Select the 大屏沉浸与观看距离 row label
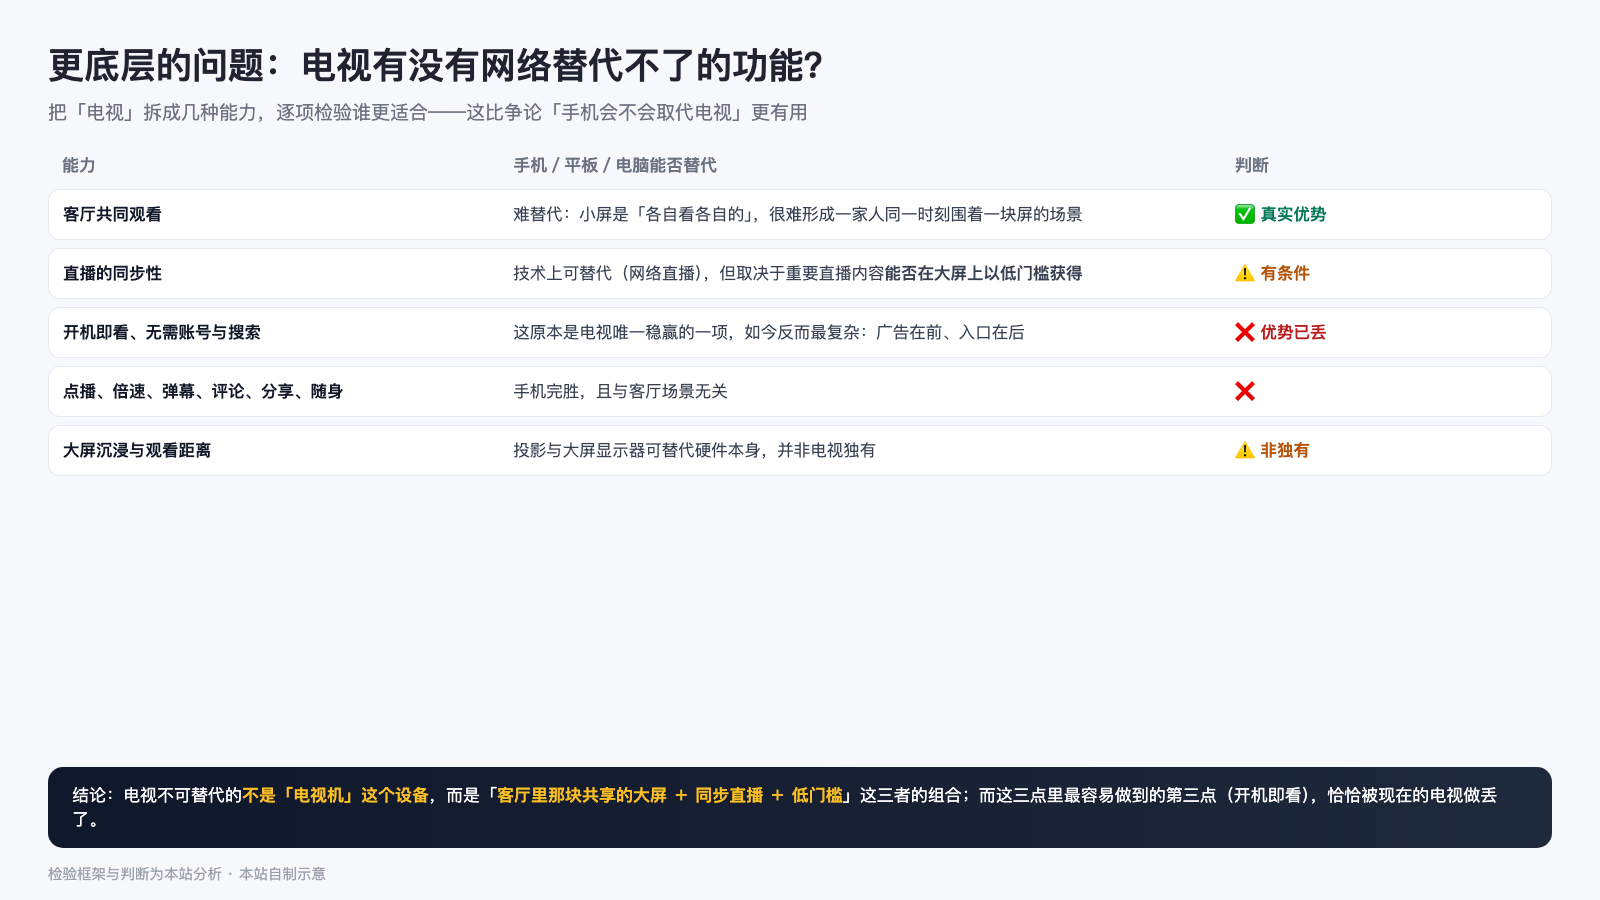 point(137,450)
